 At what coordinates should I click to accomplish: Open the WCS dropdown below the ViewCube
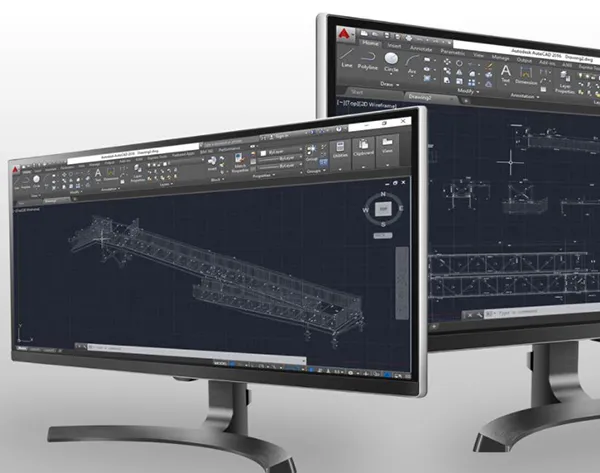click(383, 236)
